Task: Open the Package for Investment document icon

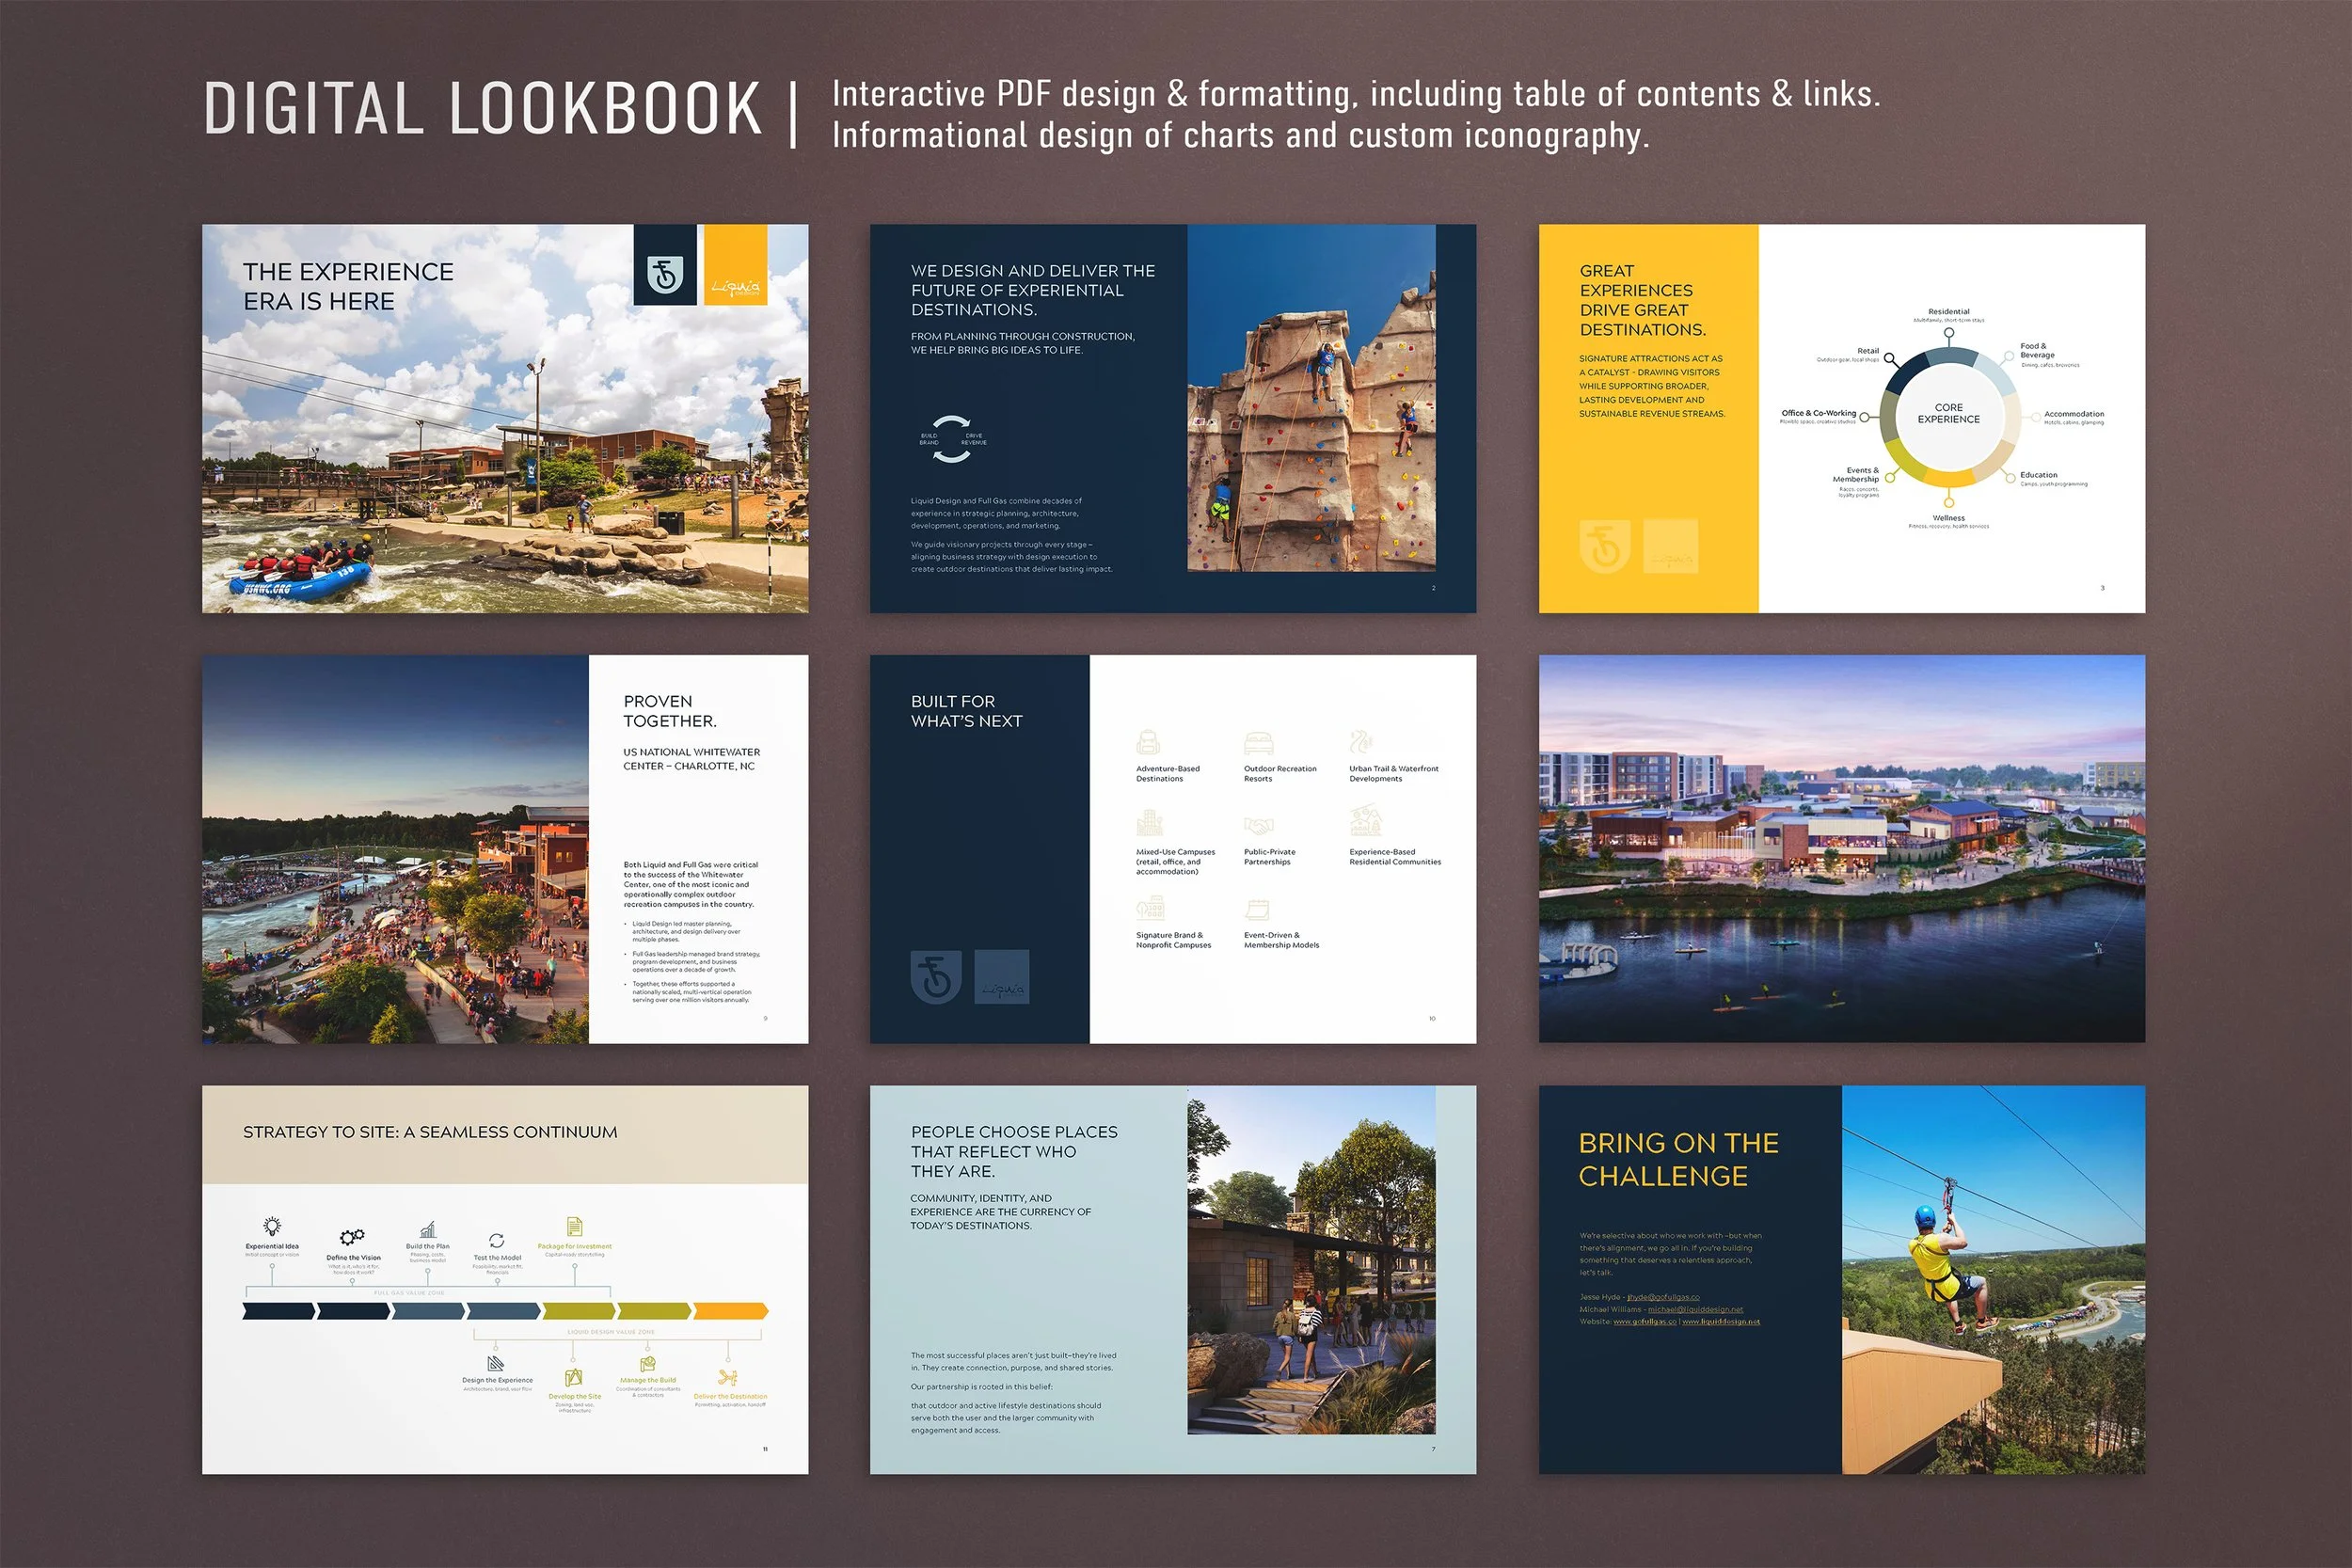Action: pos(575,1228)
